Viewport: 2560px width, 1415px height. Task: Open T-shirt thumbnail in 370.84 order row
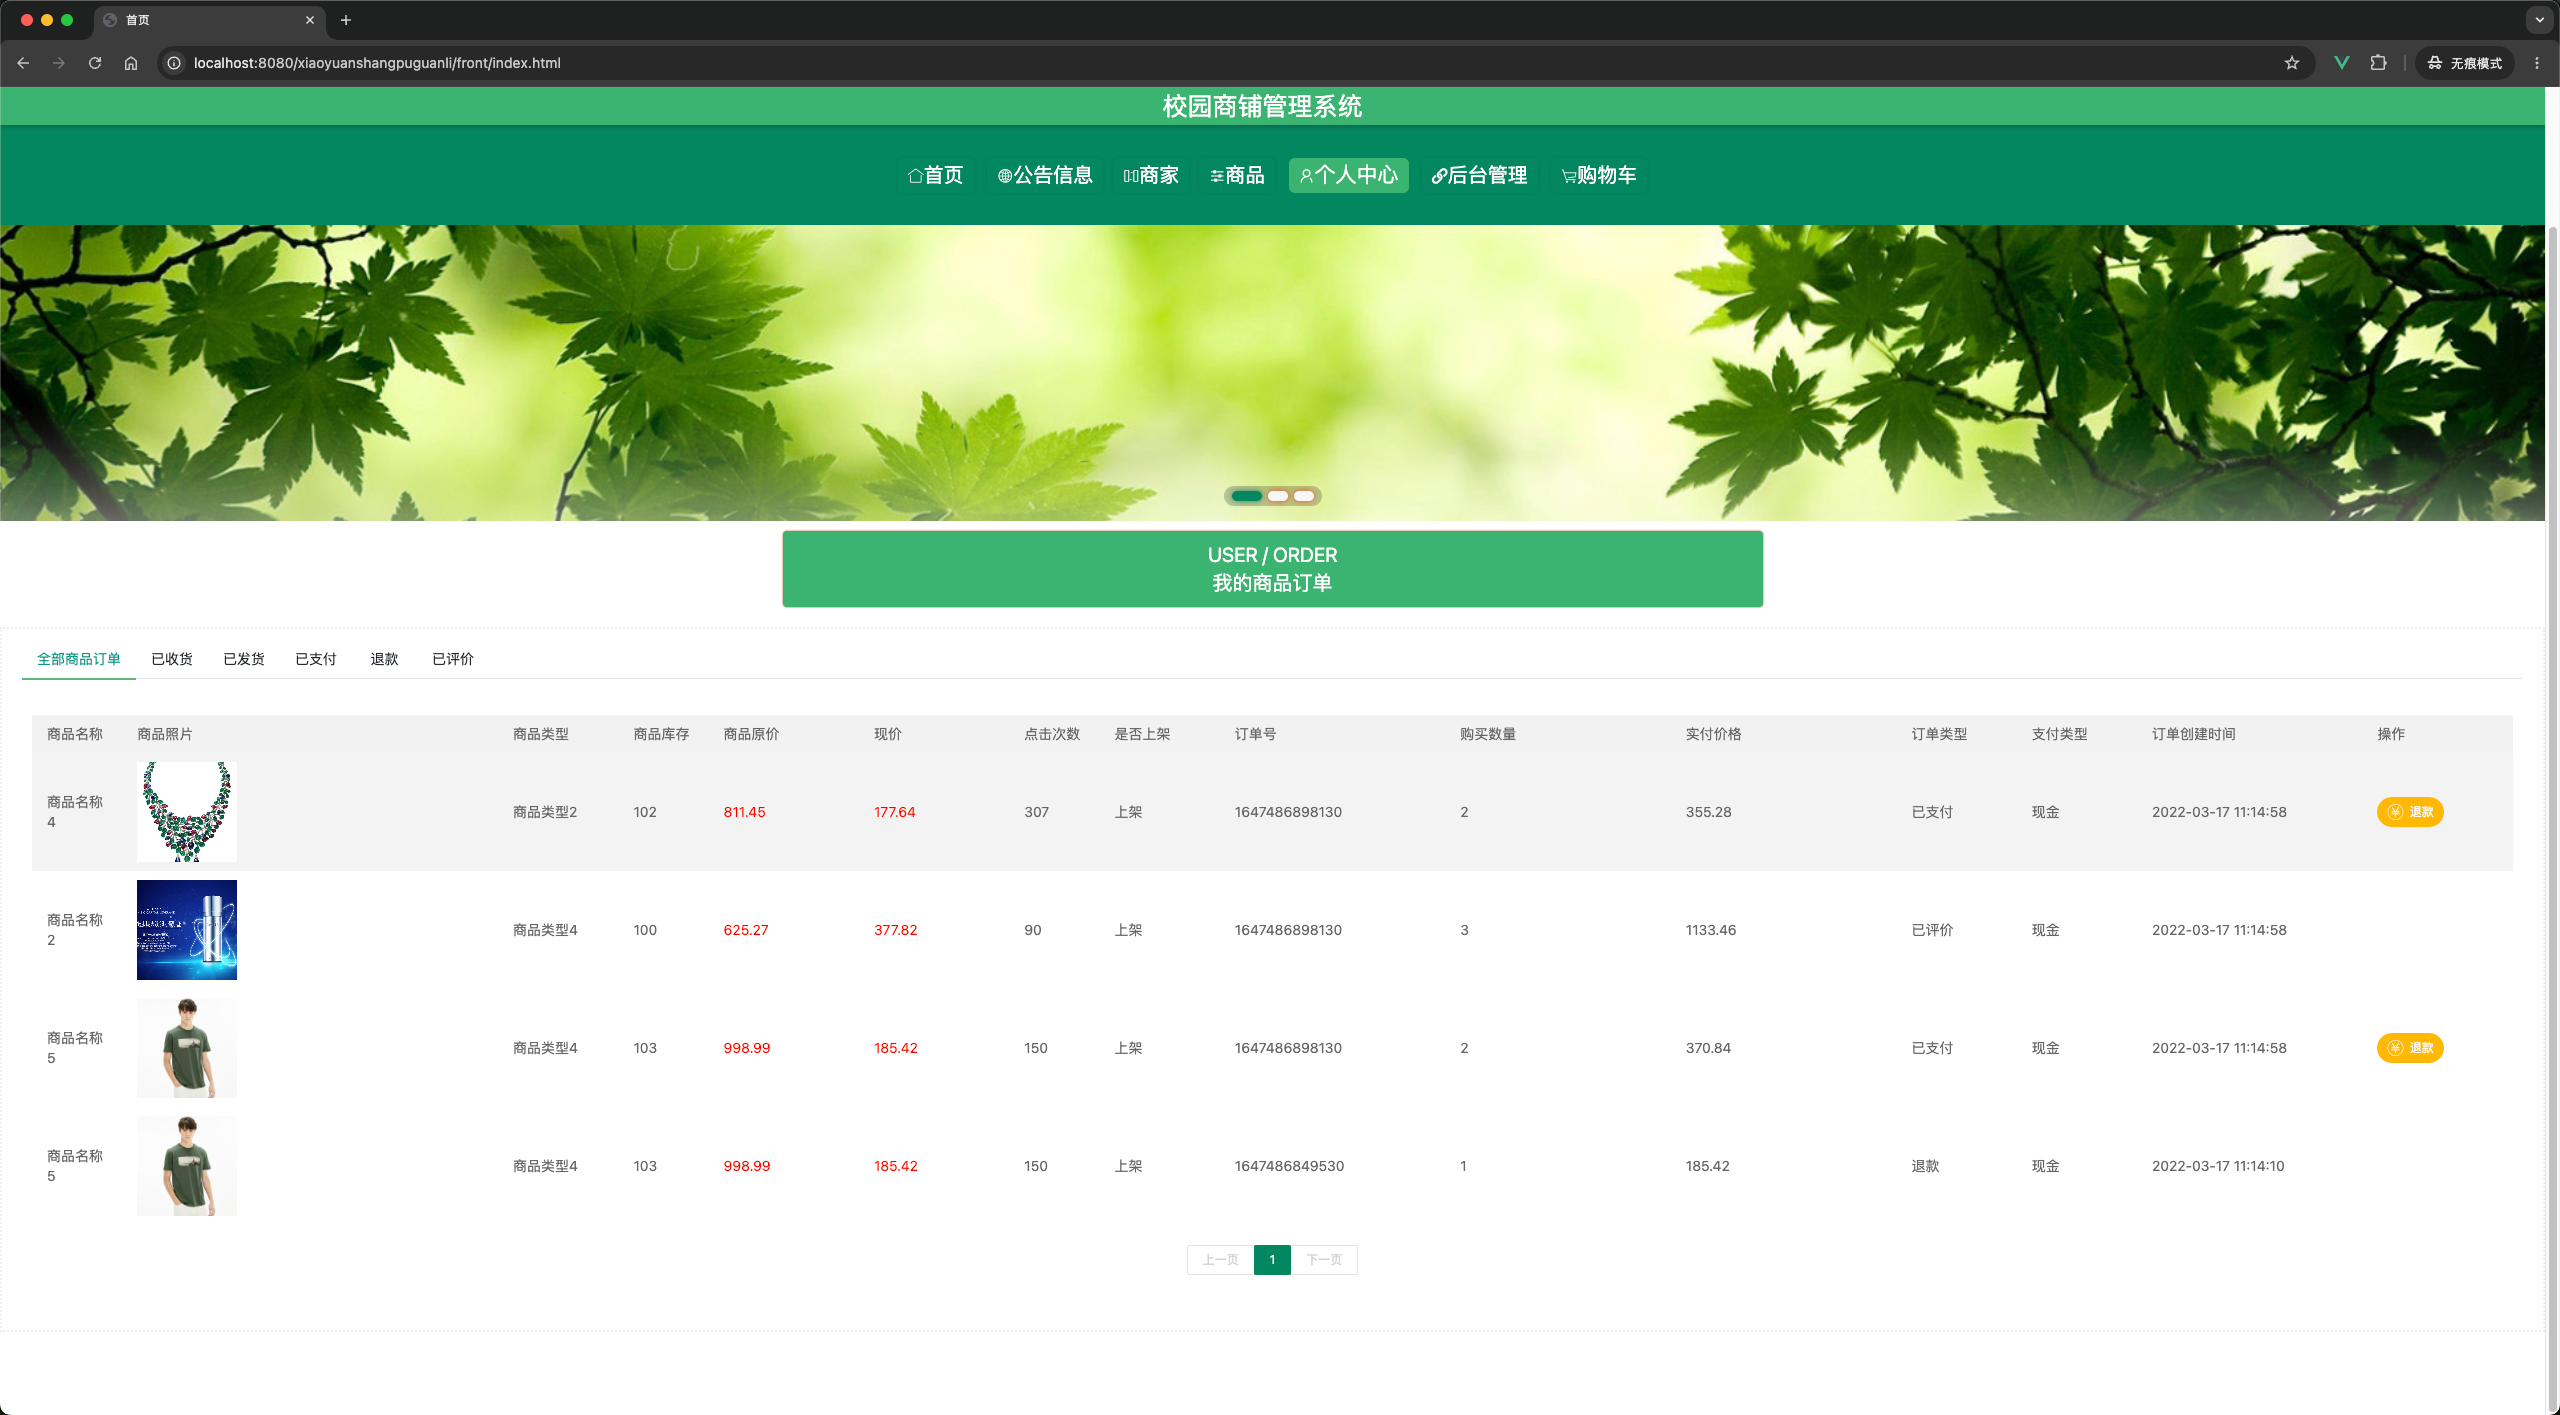[187, 1048]
